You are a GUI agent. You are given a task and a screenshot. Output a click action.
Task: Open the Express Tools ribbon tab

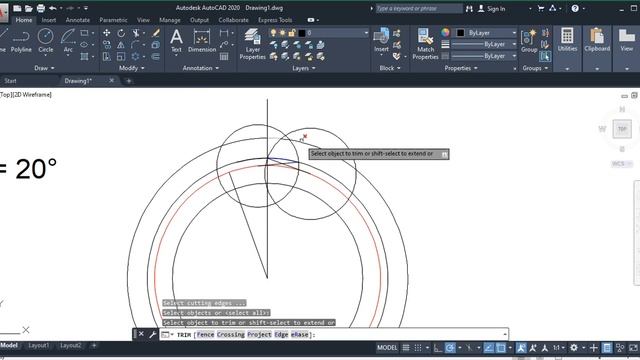point(275,20)
